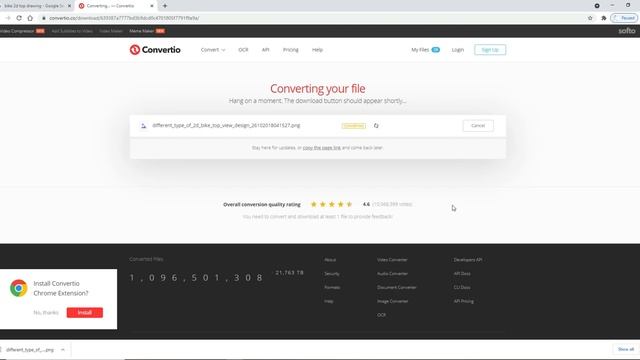Open the API nav item

tap(265, 50)
